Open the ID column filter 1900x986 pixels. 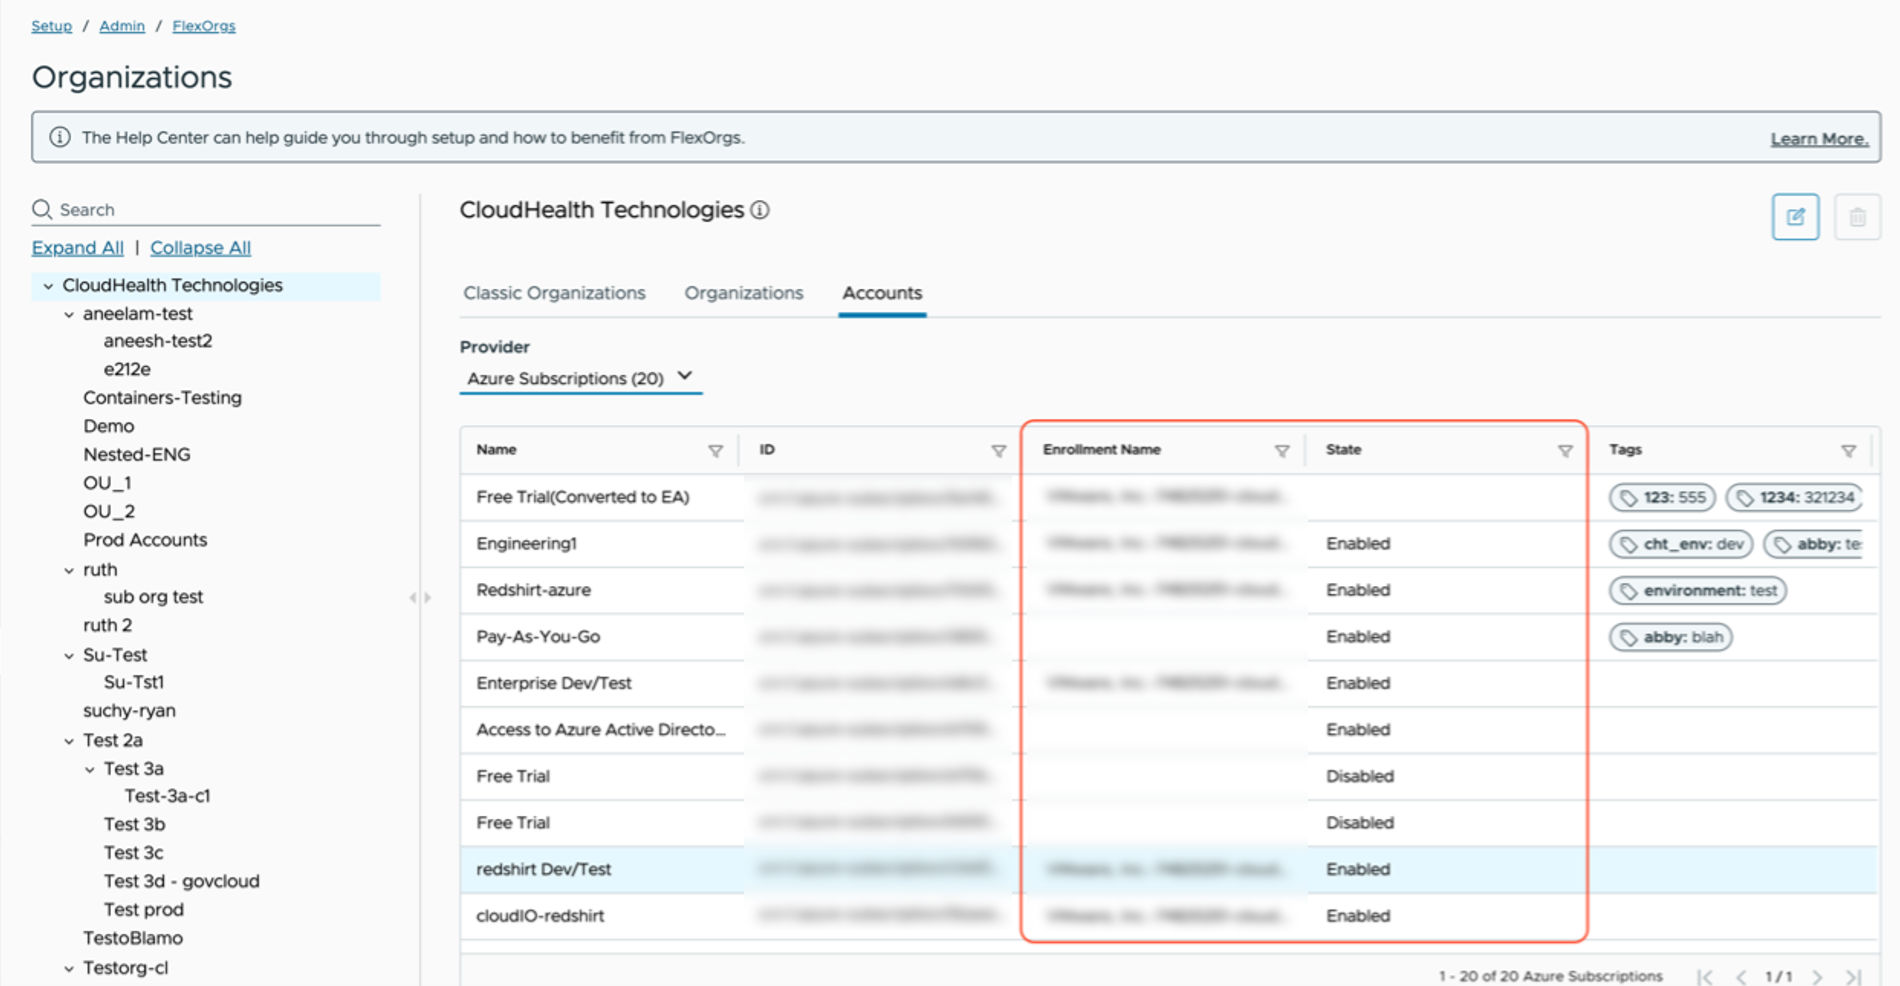pyautogui.click(x=998, y=451)
